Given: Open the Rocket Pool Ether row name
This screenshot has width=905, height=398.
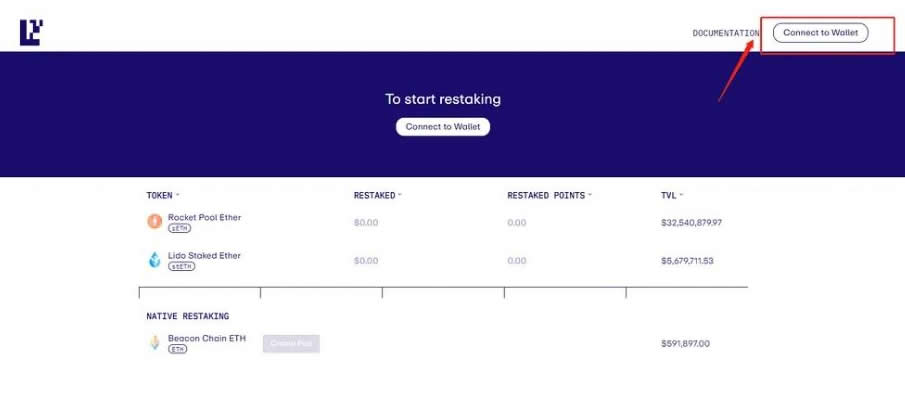Looking at the screenshot, I should [x=204, y=217].
